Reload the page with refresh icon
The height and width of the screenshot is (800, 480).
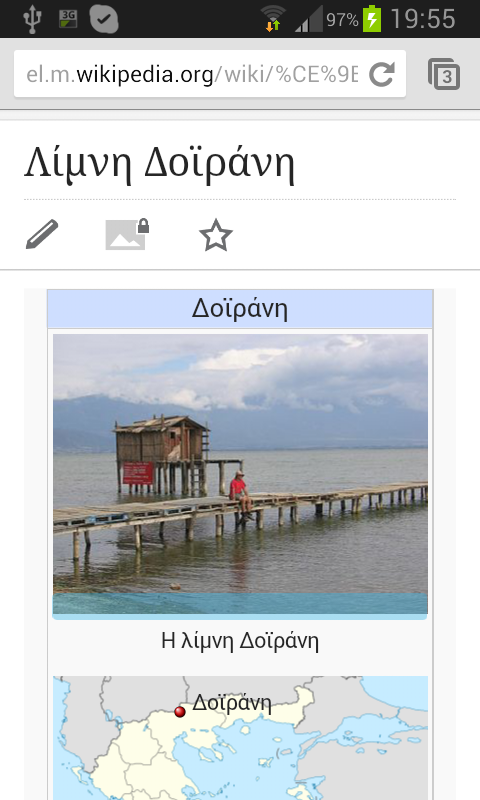(x=382, y=74)
